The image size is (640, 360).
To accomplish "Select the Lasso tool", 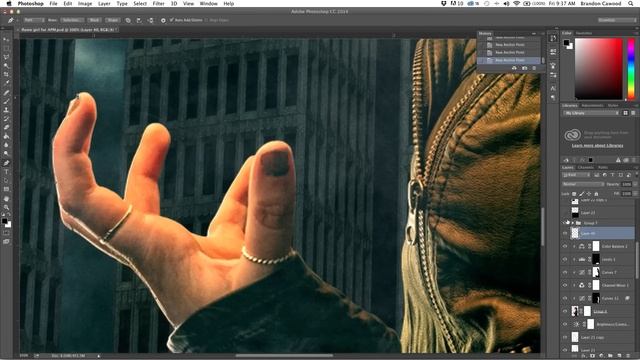I will click(x=6, y=57).
